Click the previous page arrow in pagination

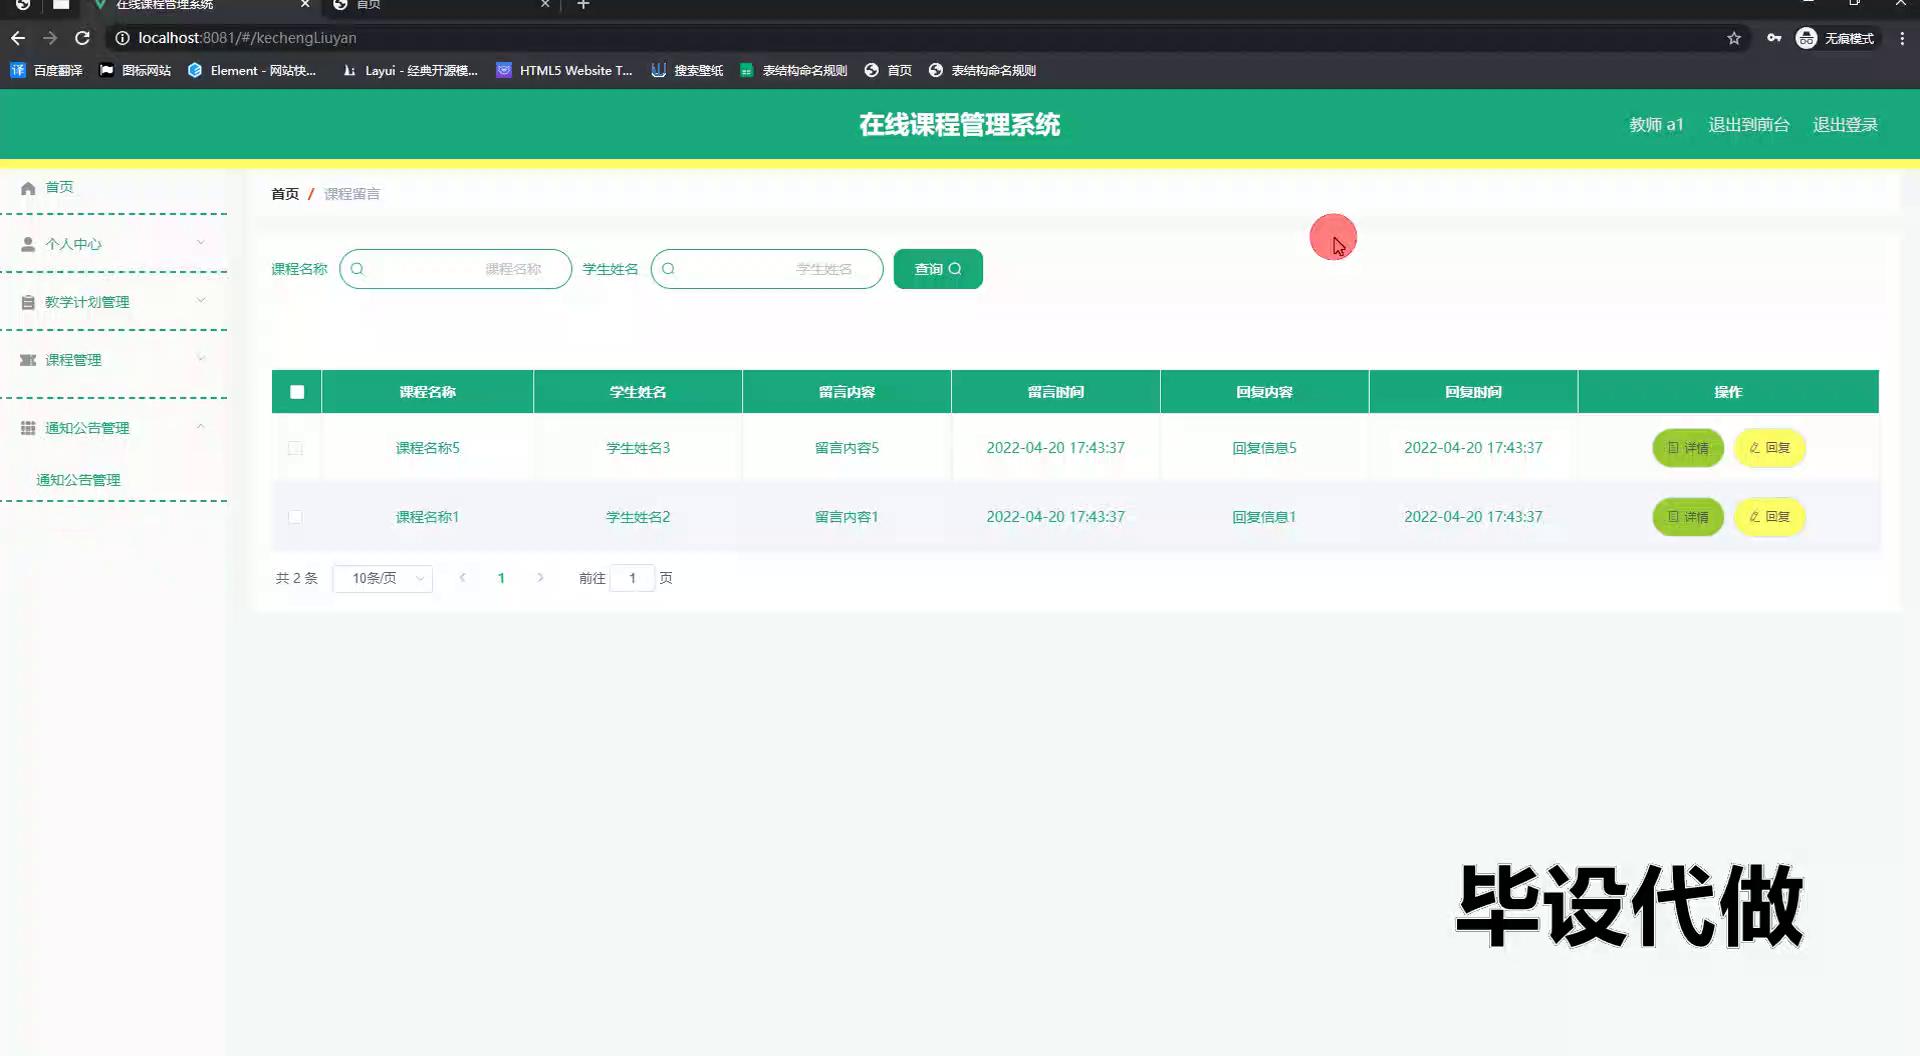pyautogui.click(x=462, y=578)
